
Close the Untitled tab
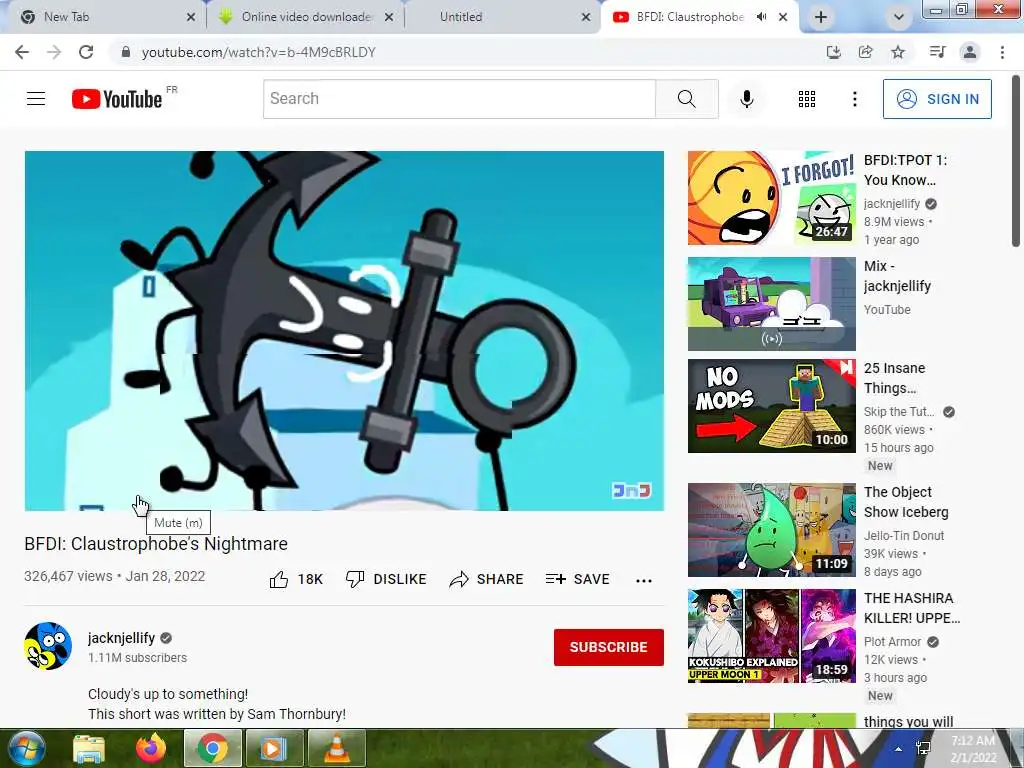click(586, 17)
